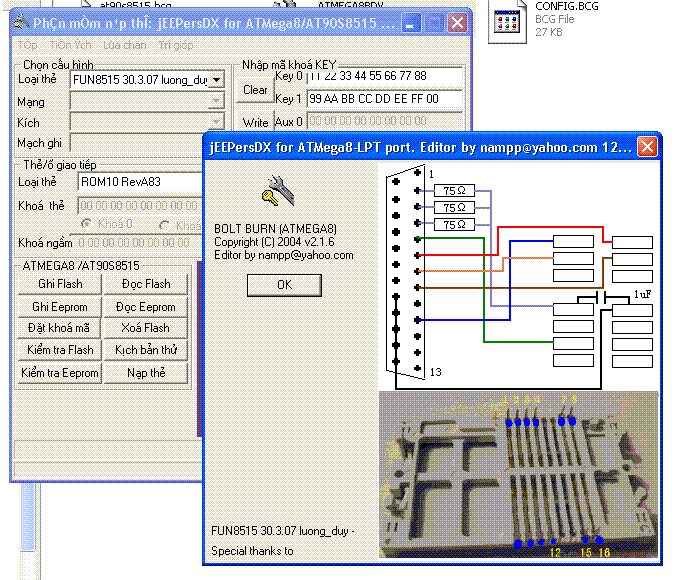Expand the Mạng dropdown
The height and width of the screenshot is (580, 675).
click(216, 101)
